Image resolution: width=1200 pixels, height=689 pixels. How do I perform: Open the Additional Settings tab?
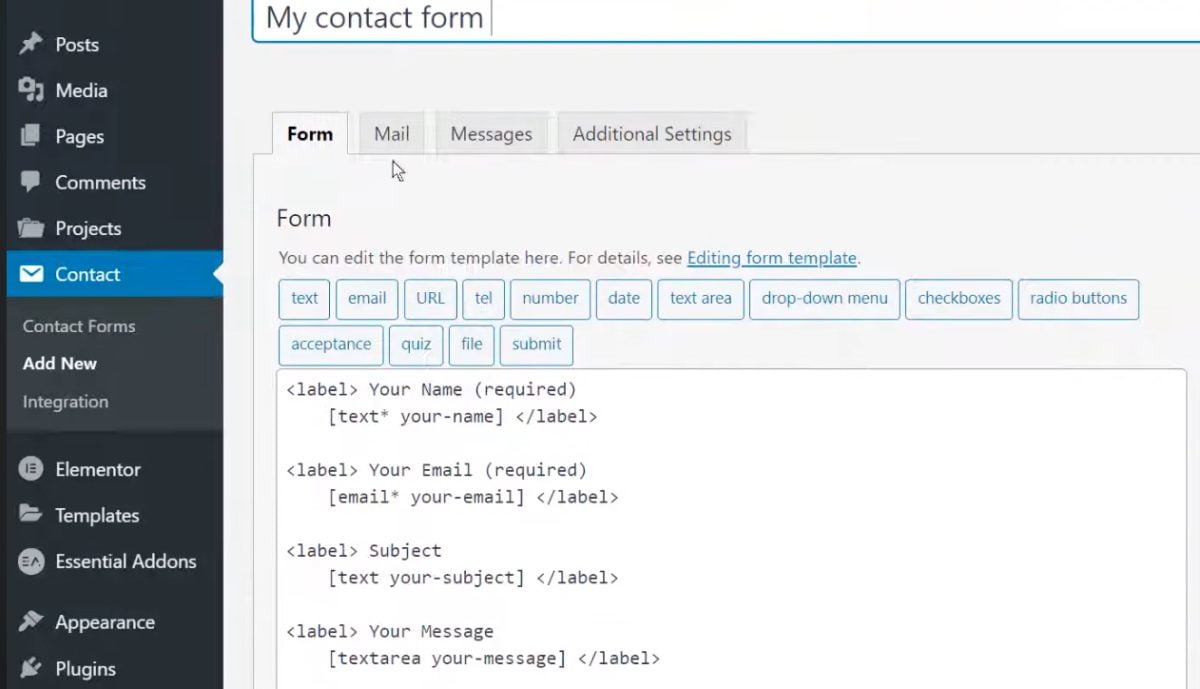652,133
